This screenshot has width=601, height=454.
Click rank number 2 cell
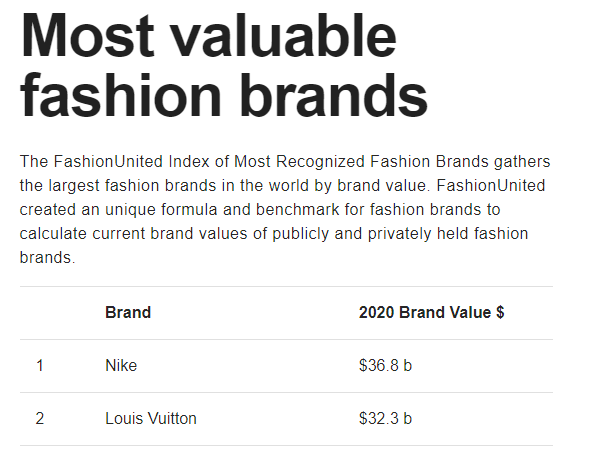point(40,418)
